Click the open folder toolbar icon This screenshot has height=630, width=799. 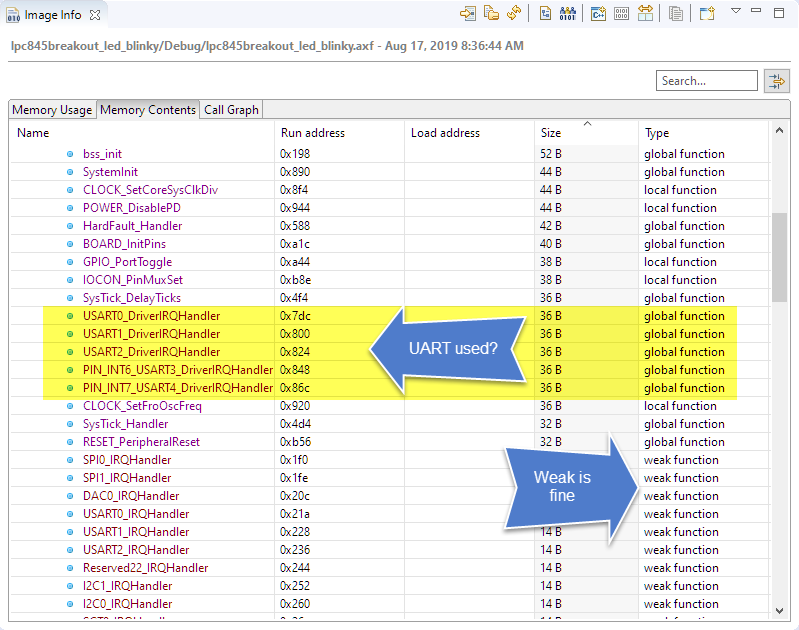coord(491,13)
